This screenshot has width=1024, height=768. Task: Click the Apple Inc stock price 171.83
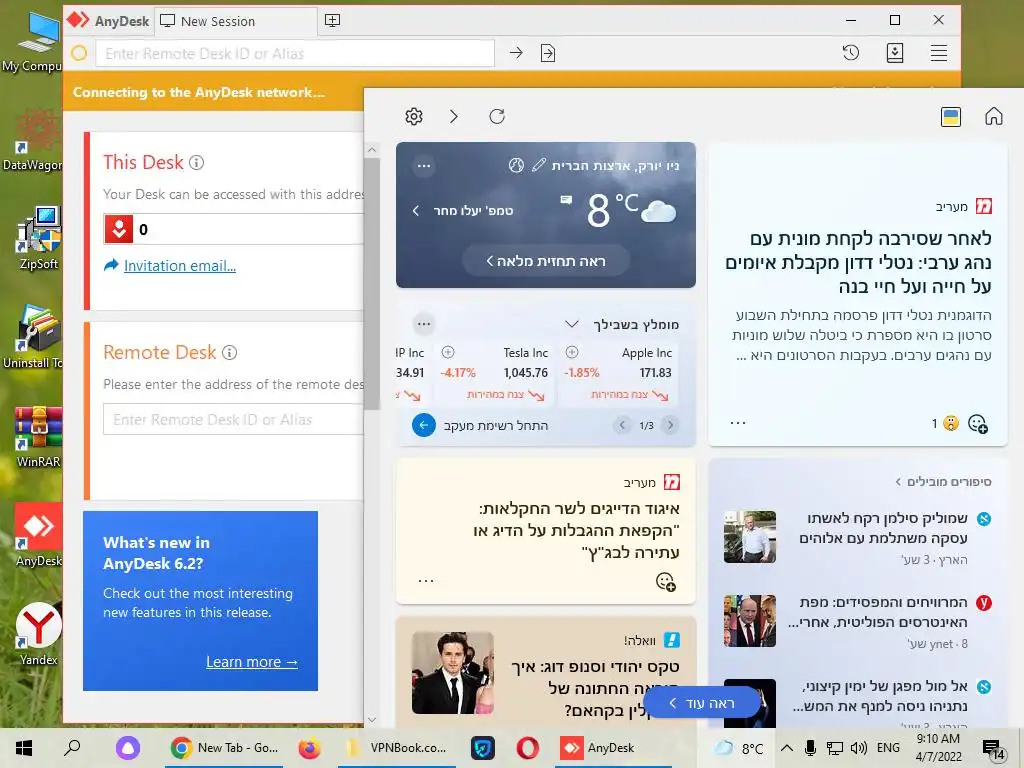[x=655, y=372]
